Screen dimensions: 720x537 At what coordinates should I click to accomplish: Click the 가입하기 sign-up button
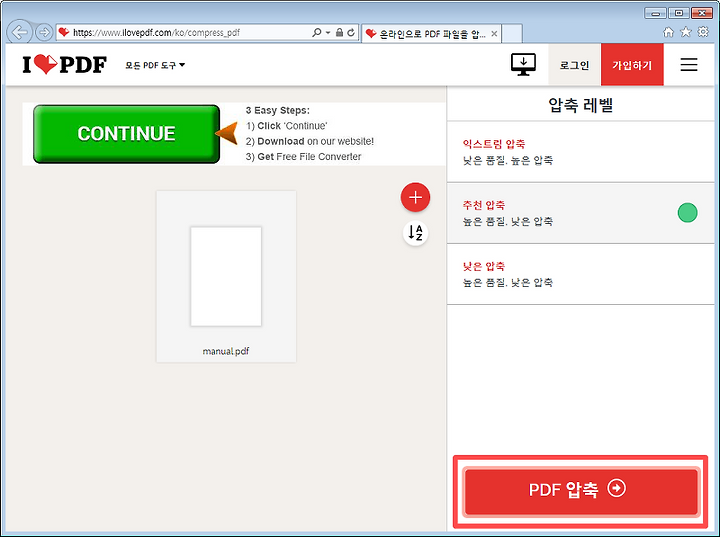[632, 65]
